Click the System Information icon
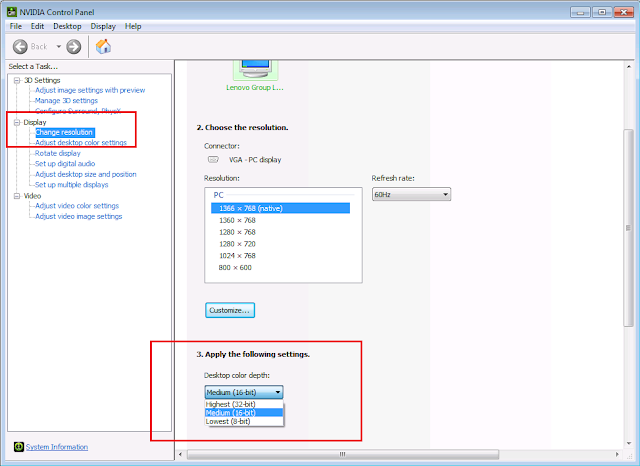 (19, 447)
